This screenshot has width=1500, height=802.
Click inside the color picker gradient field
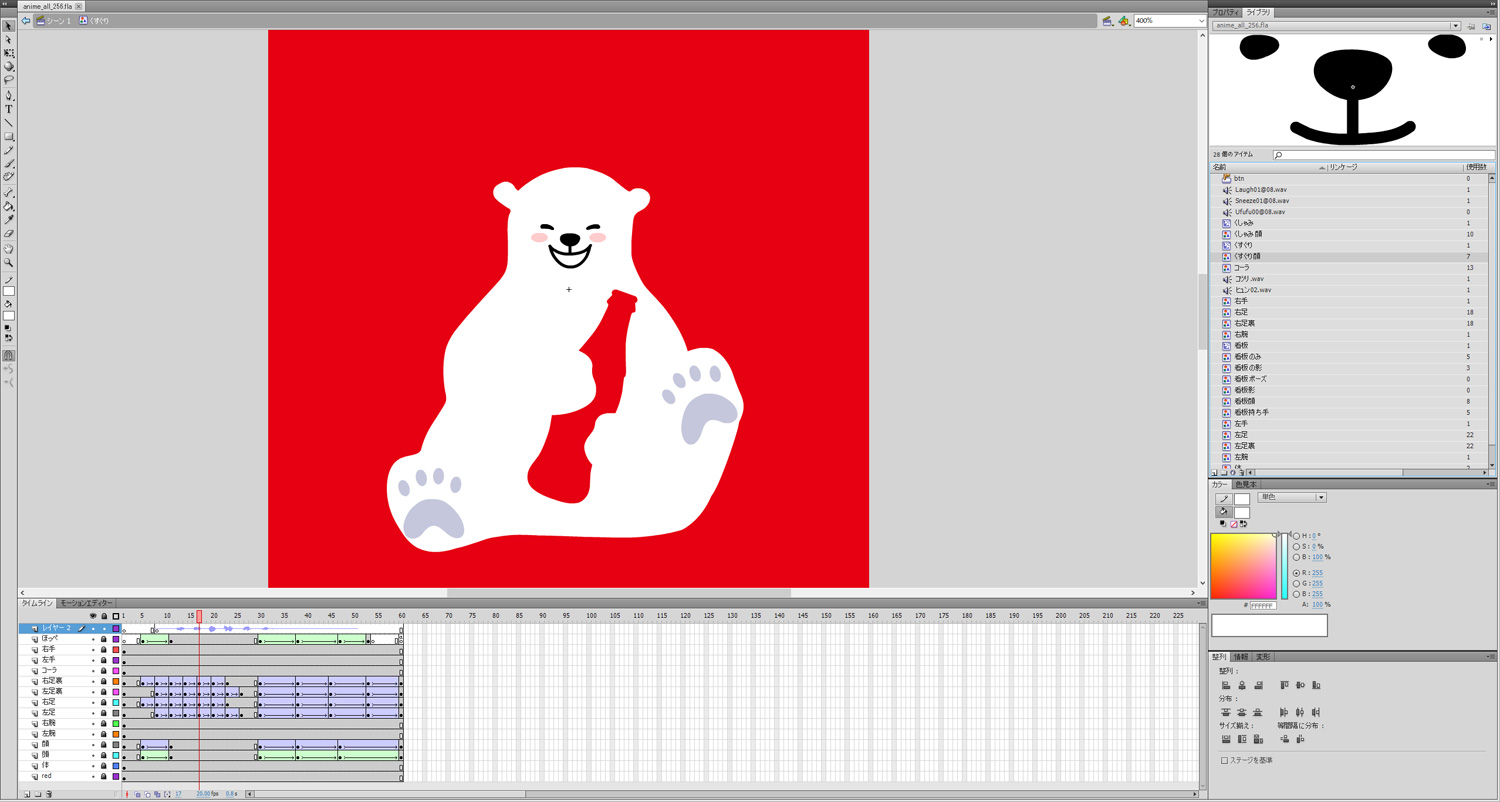click(1243, 566)
